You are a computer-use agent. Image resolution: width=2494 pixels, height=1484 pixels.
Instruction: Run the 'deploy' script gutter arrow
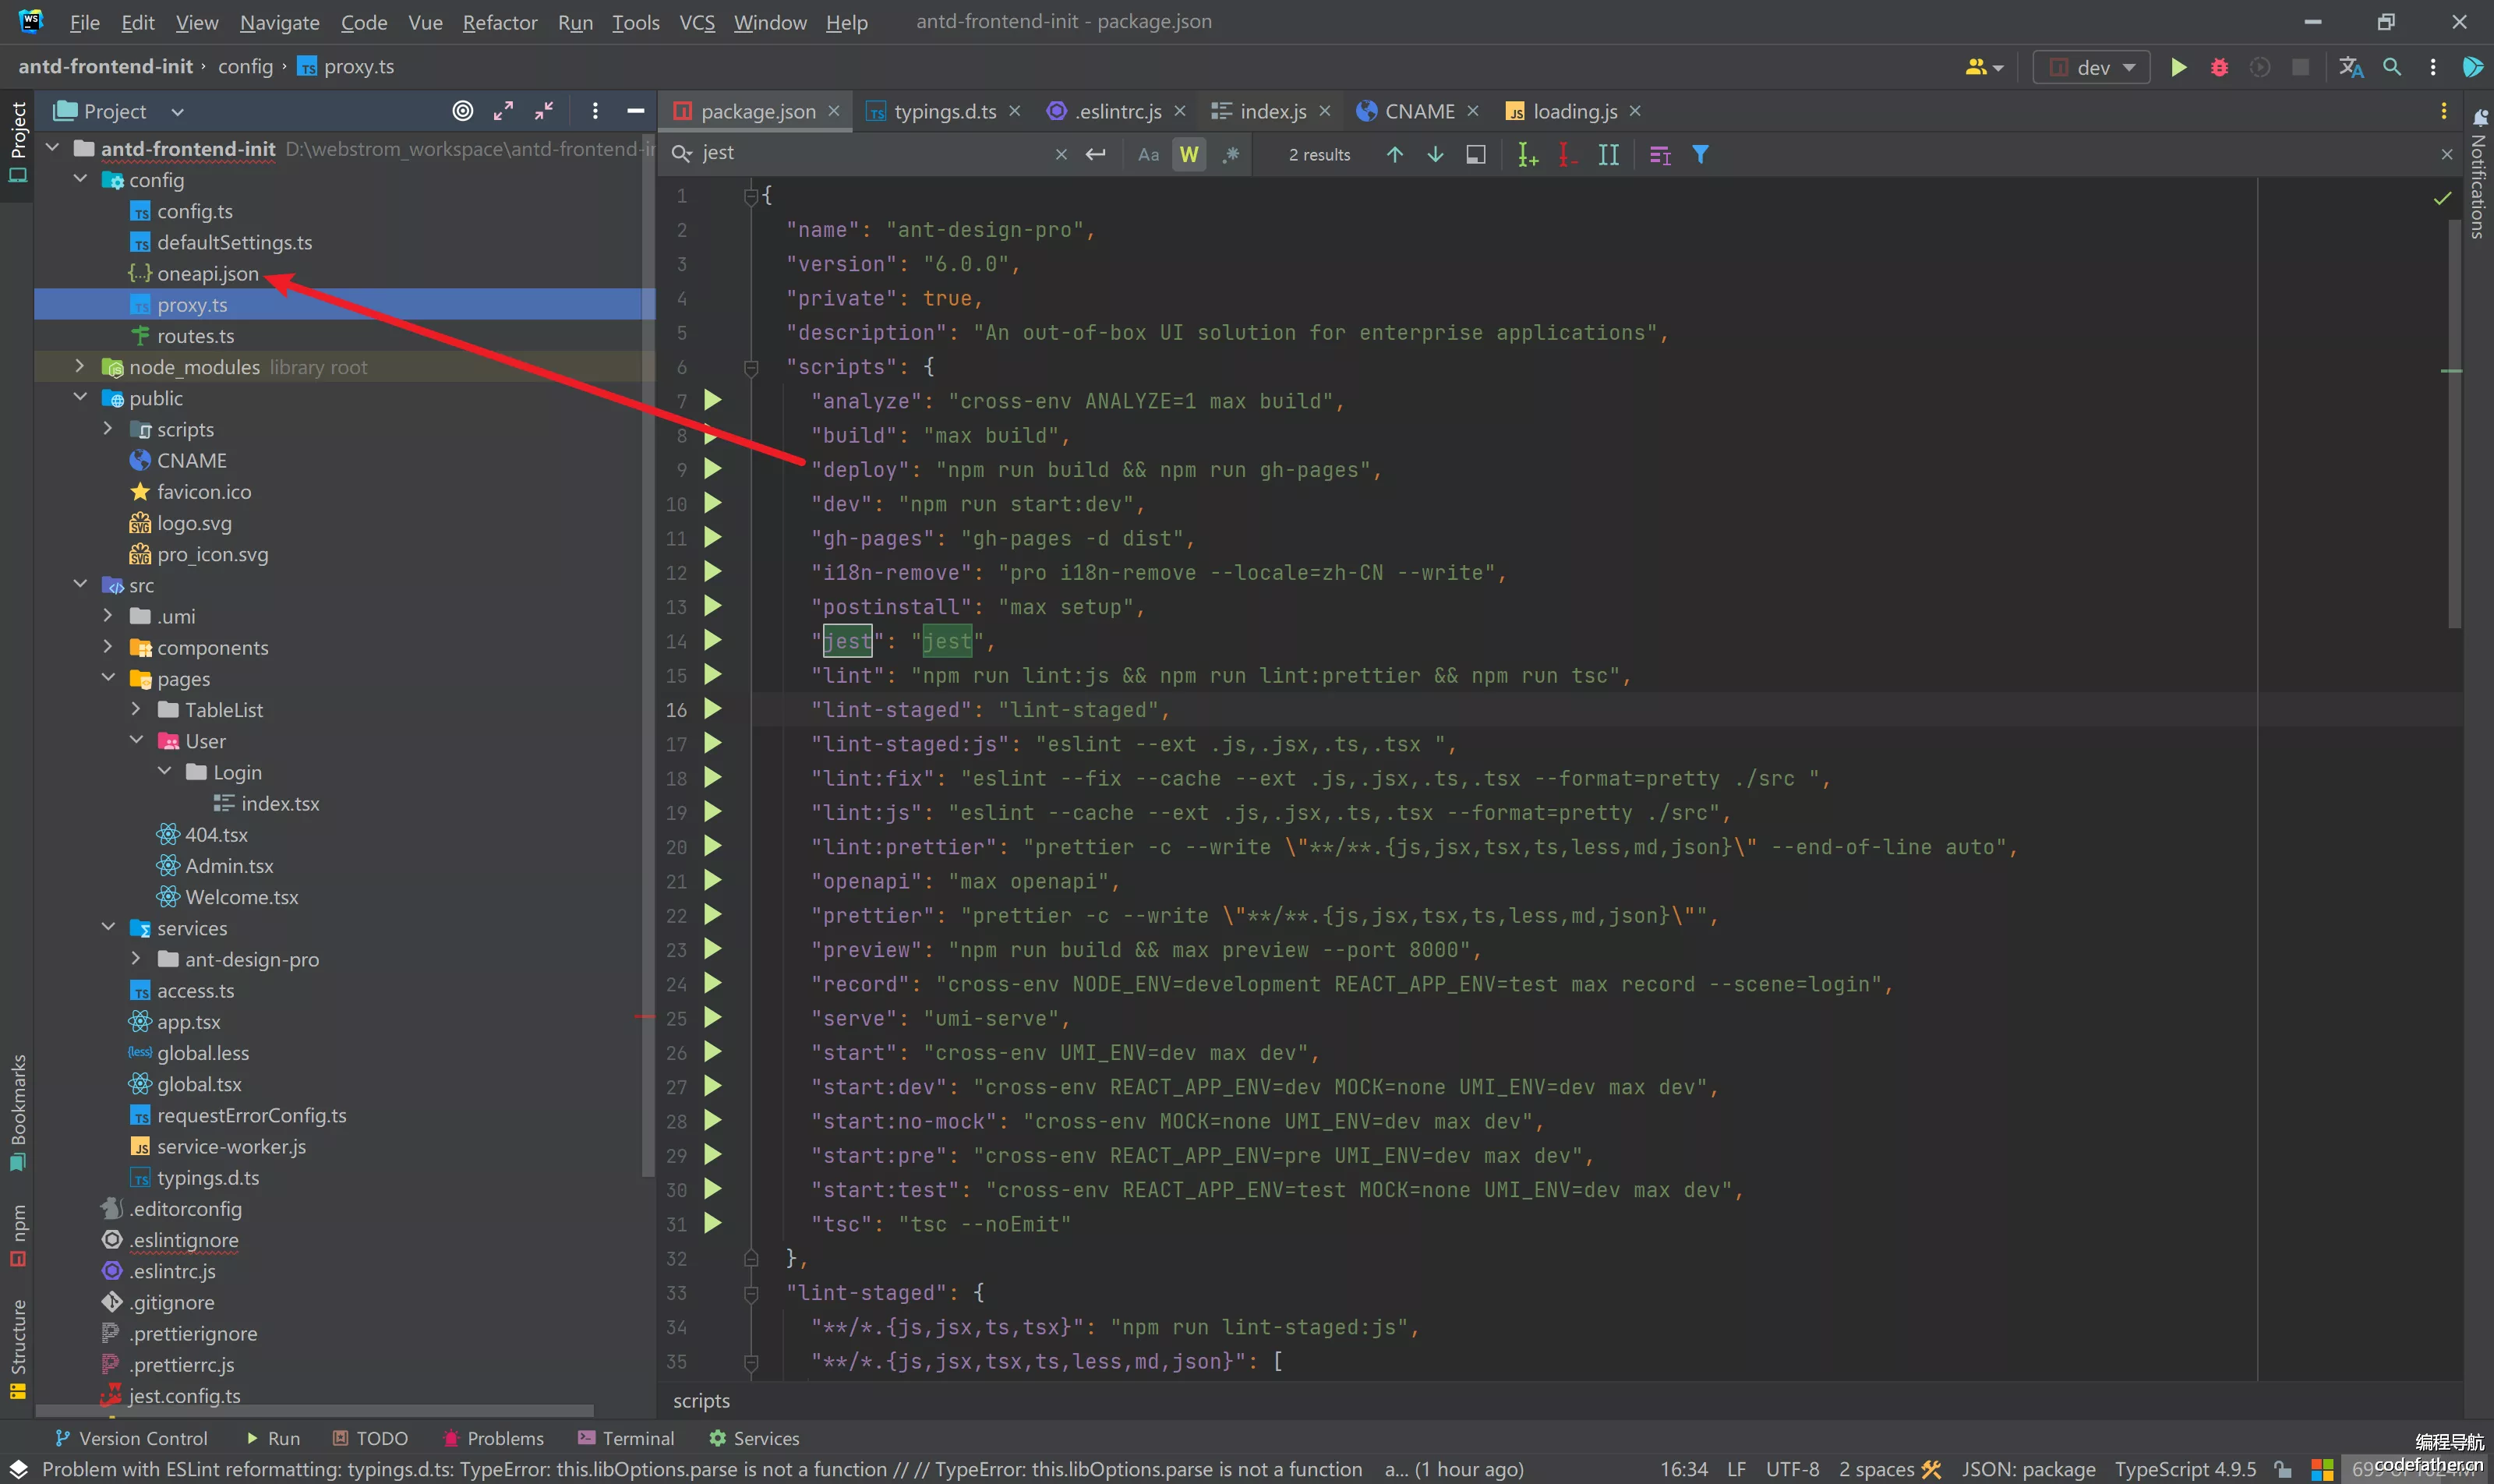point(712,468)
